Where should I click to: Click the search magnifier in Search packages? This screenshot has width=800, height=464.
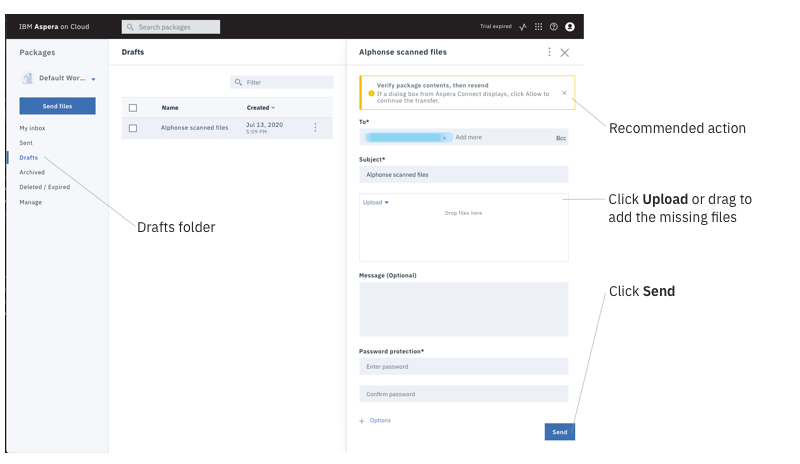point(130,27)
